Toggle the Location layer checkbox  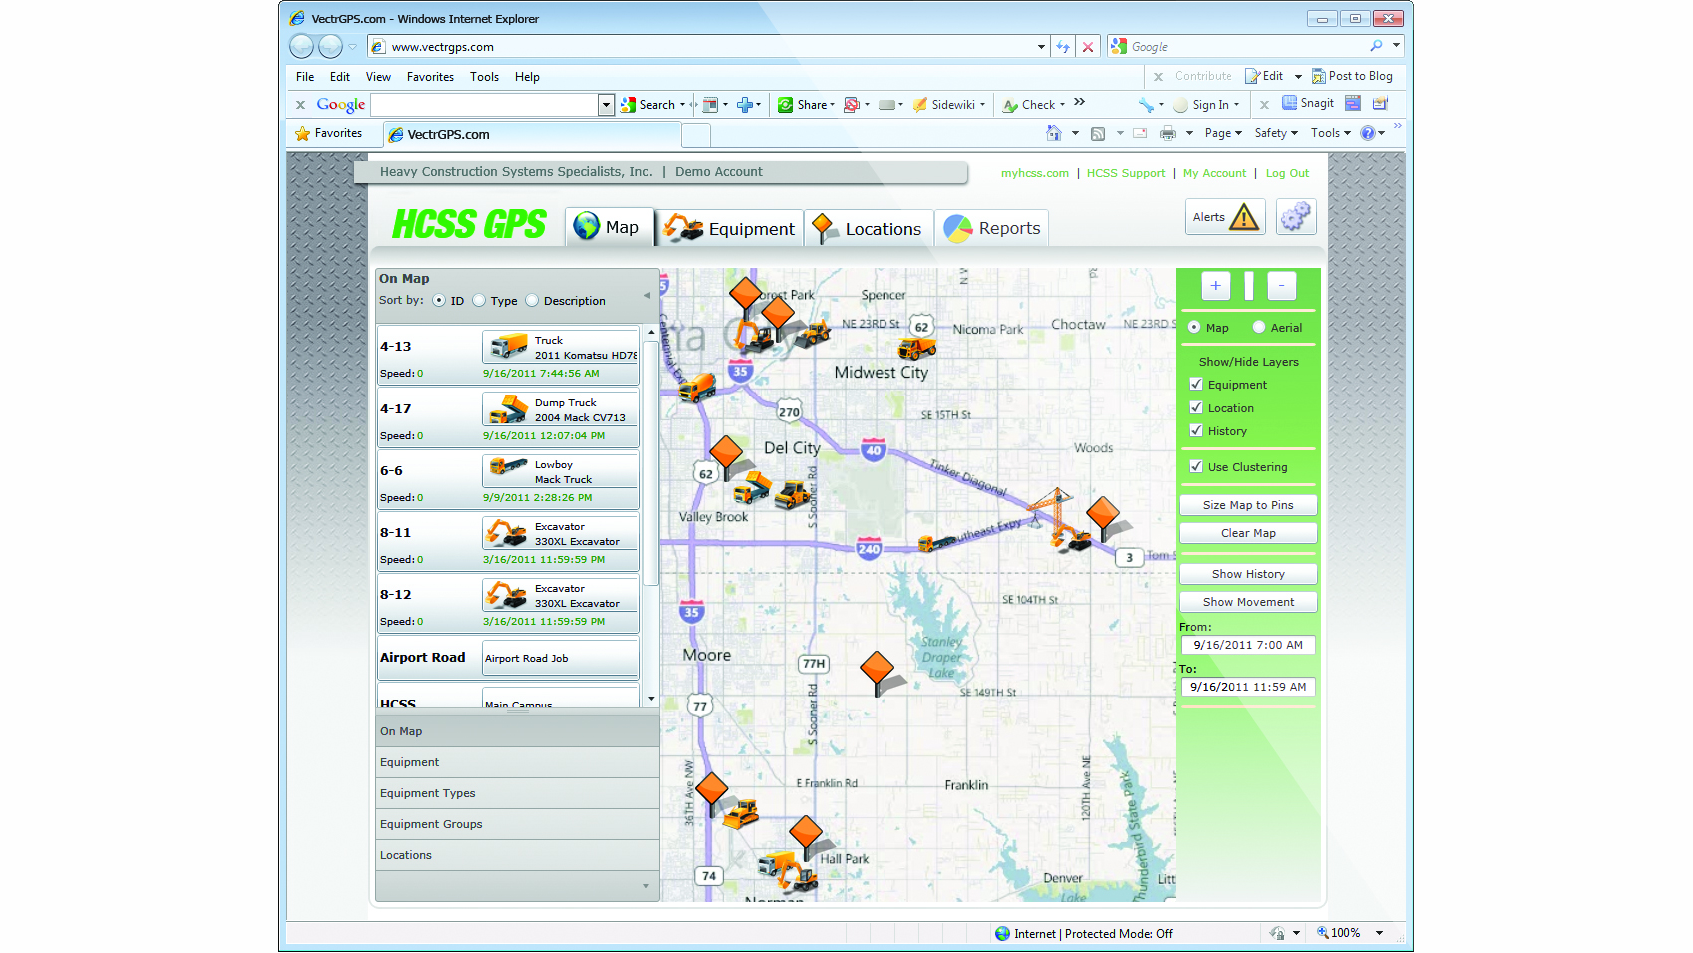1196,407
